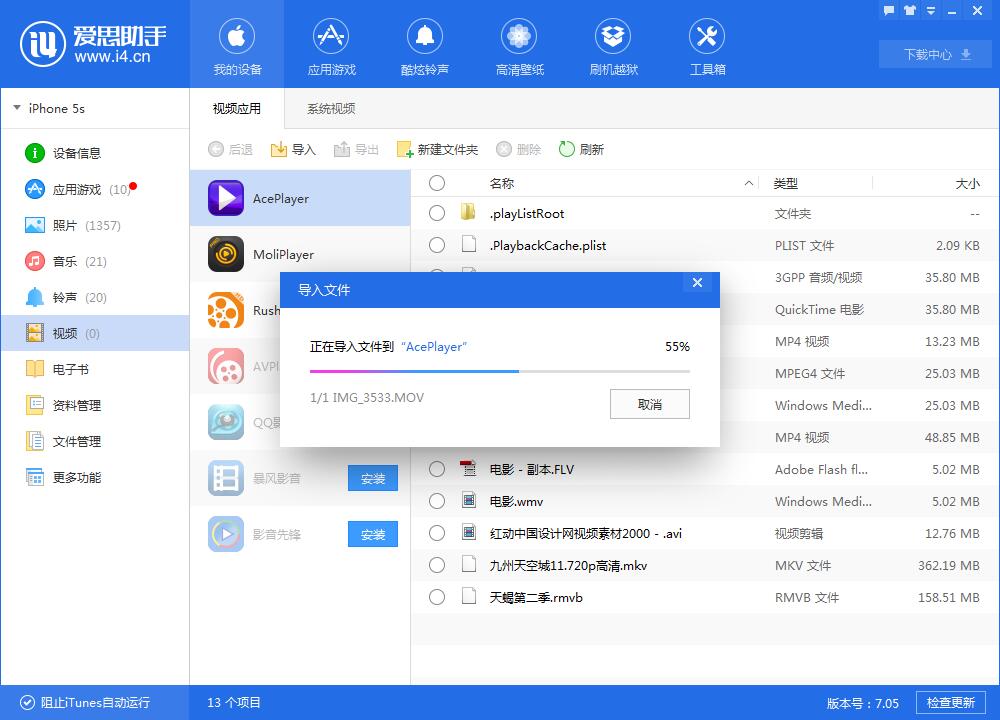Install 暴风影音 via its 安装 button
This screenshot has width=1000, height=720.
click(x=372, y=478)
